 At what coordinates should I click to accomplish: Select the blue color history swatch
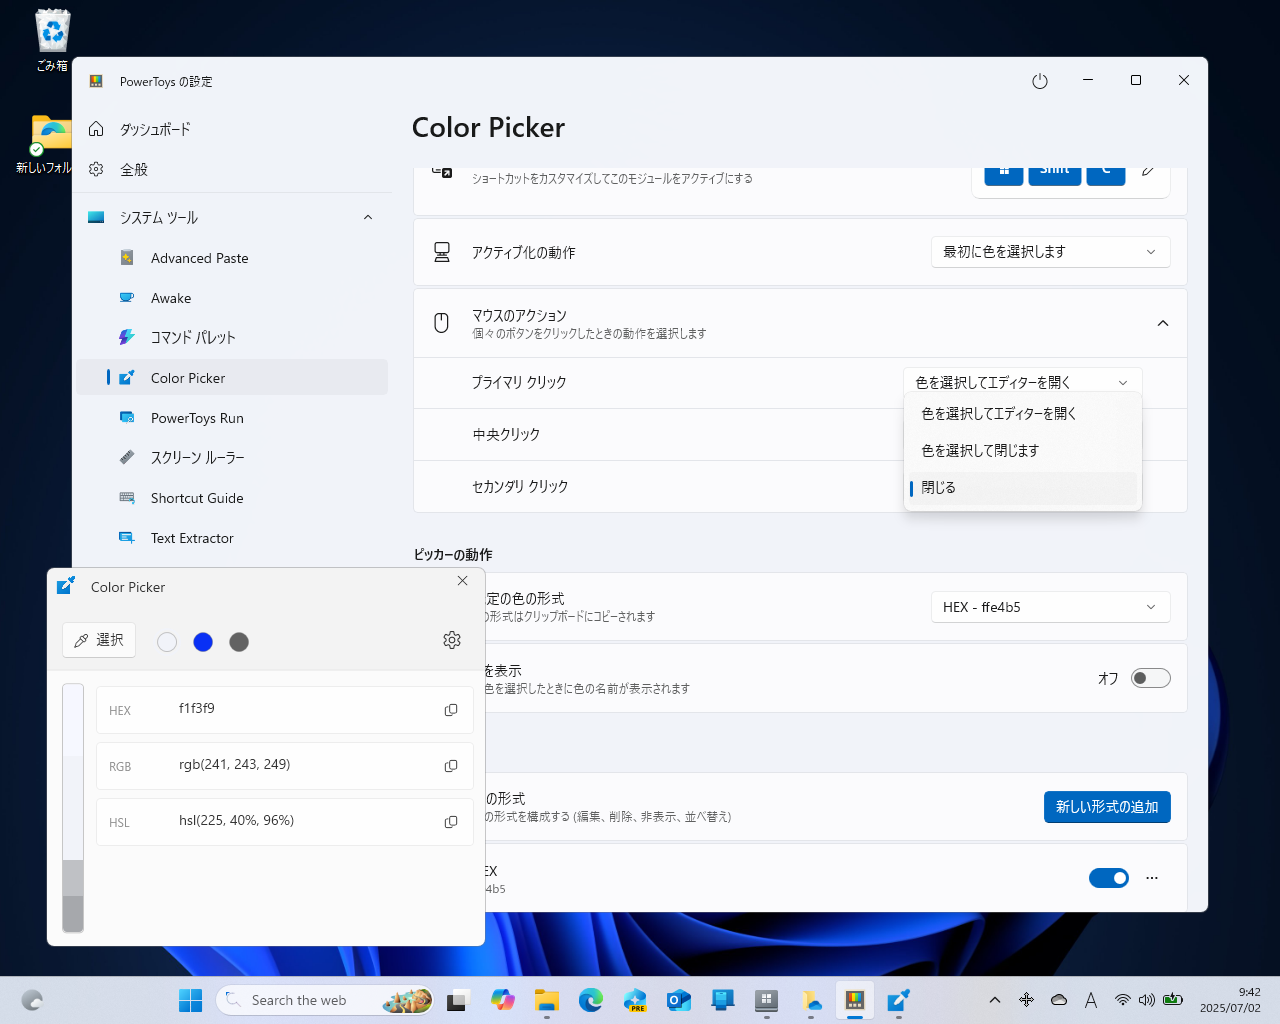click(203, 642)
